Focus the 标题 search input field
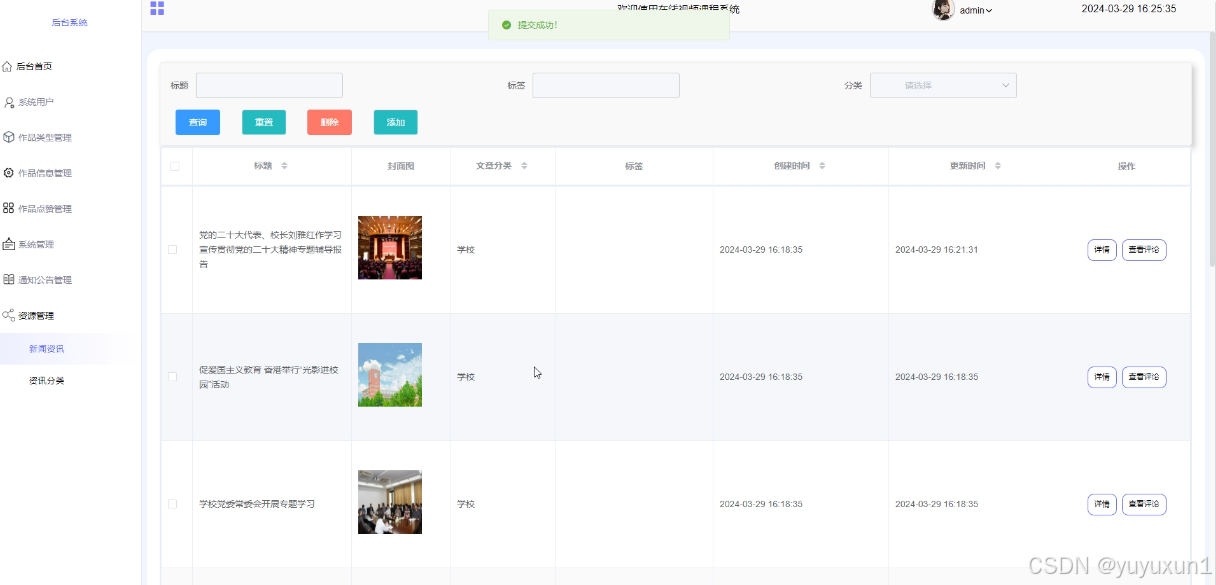 (269, 85)
